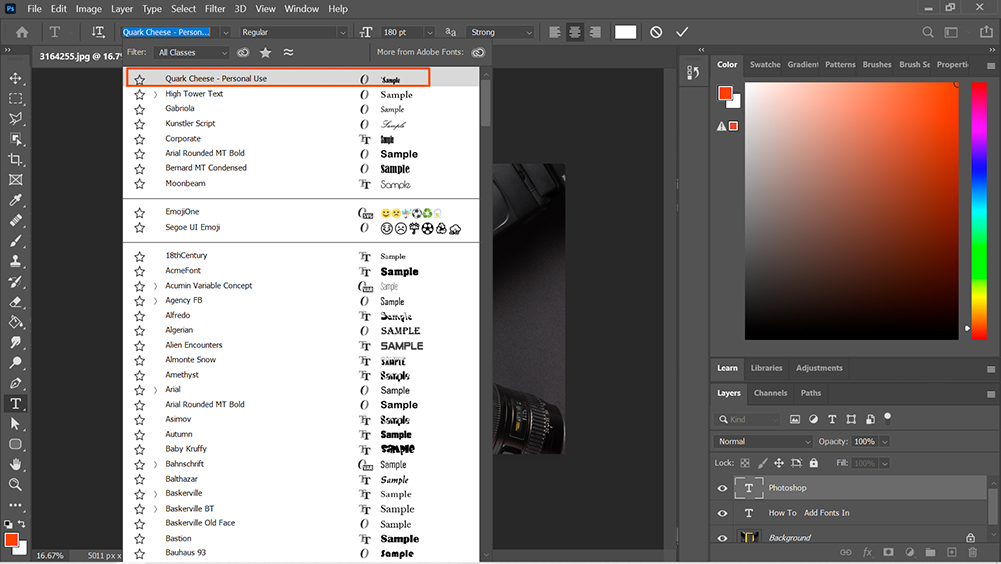This screenshot has width=1001, height=564.
Task: Pick the Zoom tool
Action: [x=15, y=484]
